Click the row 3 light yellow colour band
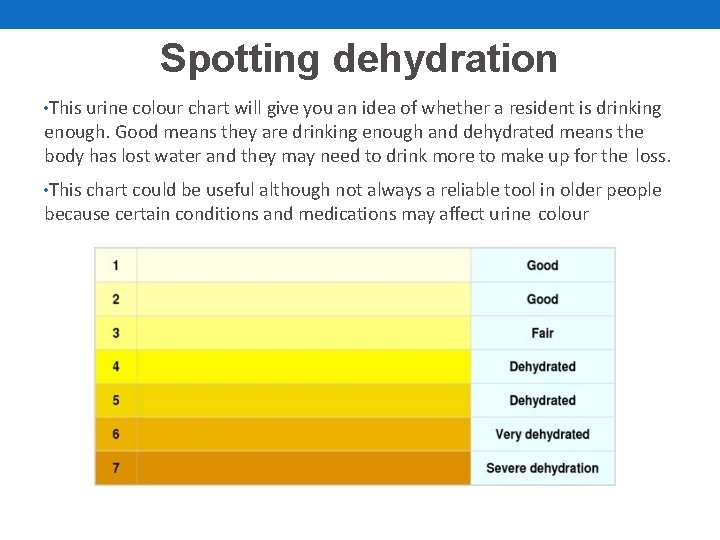Image resolution: width=720 pixels, height=540 pixels. click(303, 333)
